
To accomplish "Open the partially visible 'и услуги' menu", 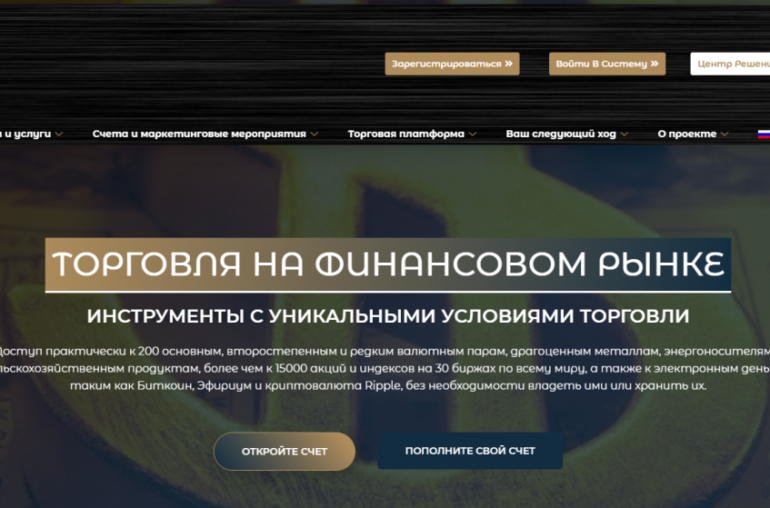I will pyautogui.click(x=26, y=134).
